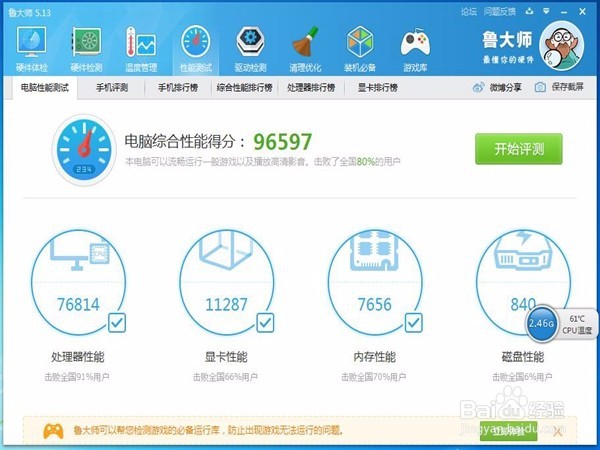
Task: Click the 问题反馈 feedback link
Action: (x=499, y=12)
